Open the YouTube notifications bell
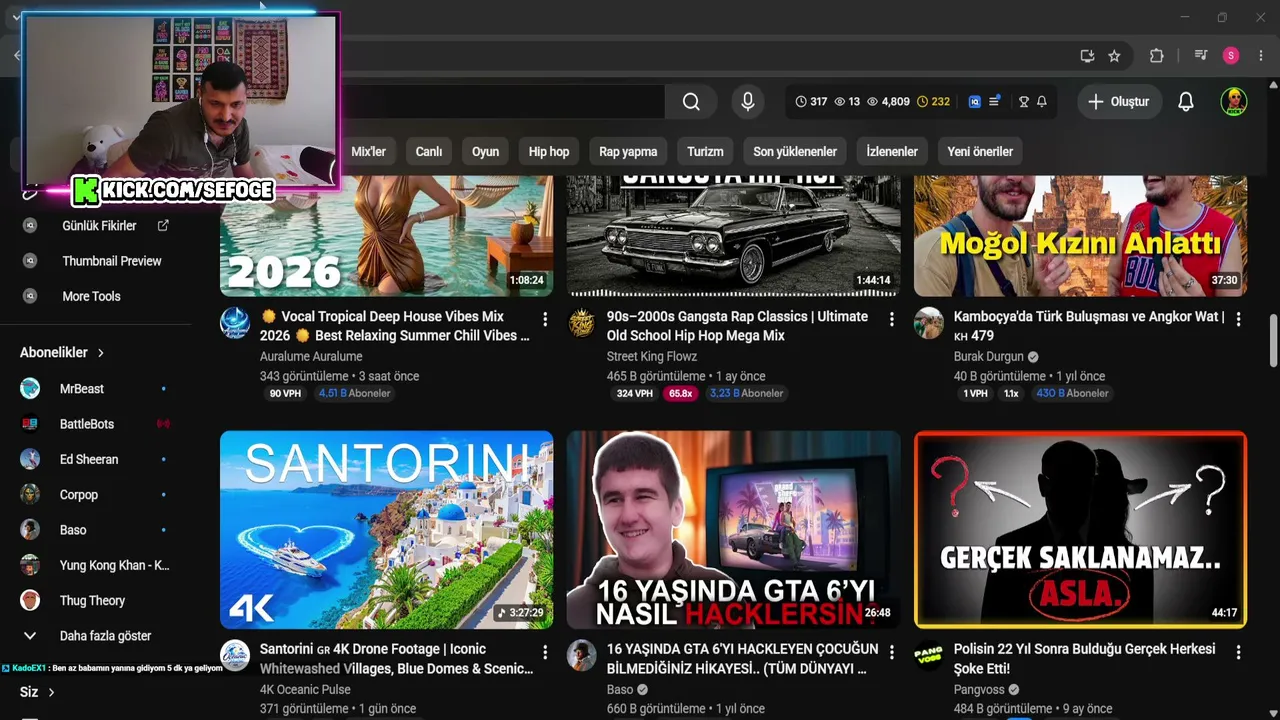This screenshot has height=720, width=1280. (1186, 102)
